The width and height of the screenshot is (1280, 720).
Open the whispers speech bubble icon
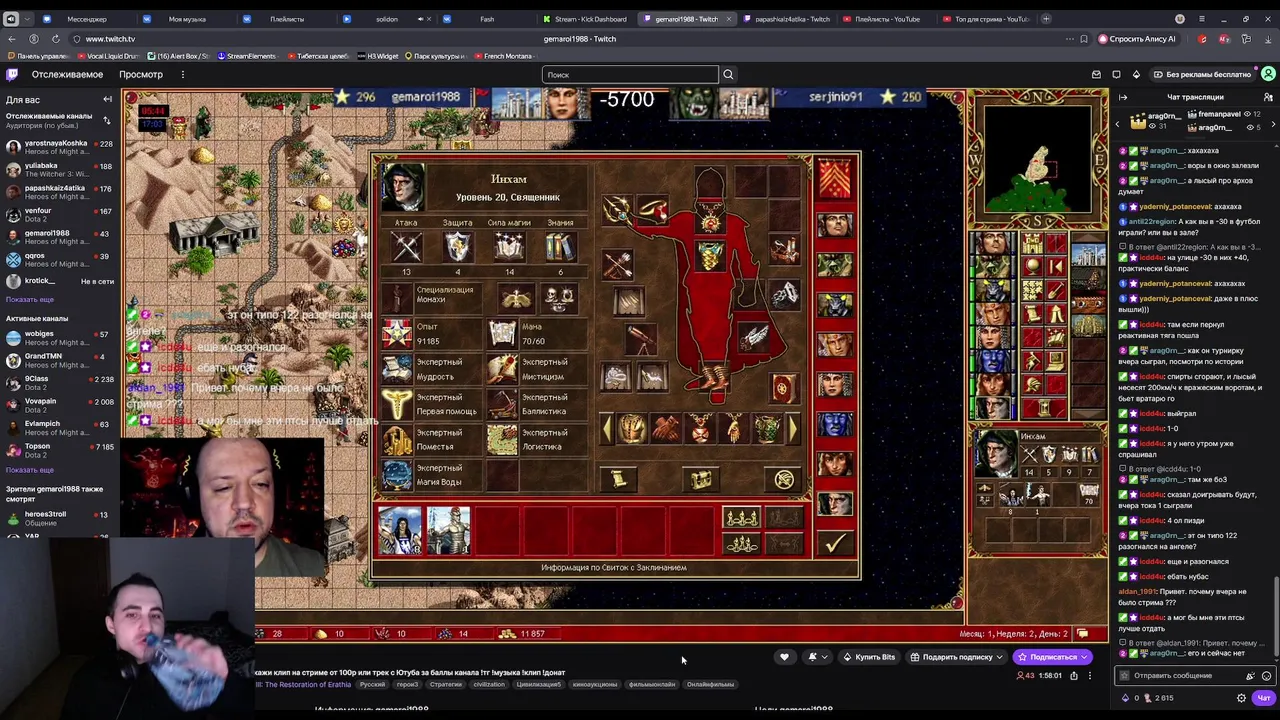(x=1116, y=74)
